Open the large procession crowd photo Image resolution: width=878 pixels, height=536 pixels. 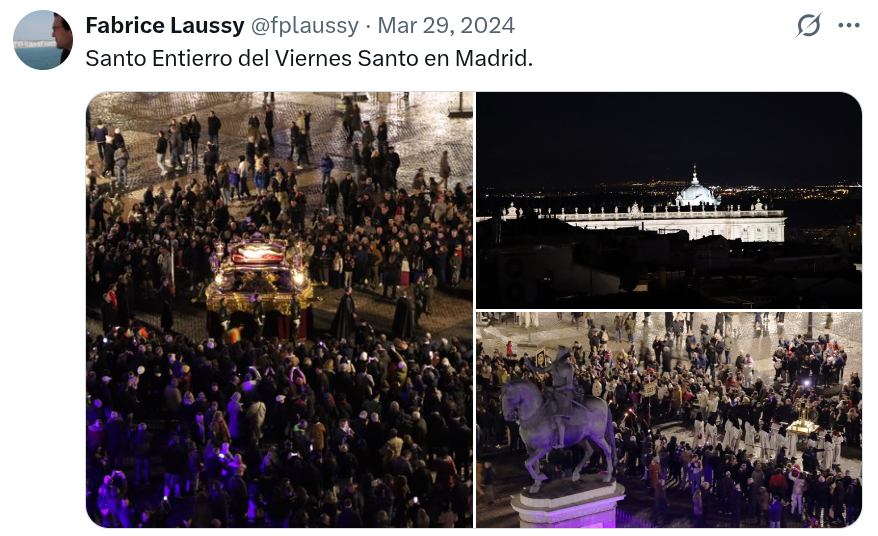tap(279, 310)
